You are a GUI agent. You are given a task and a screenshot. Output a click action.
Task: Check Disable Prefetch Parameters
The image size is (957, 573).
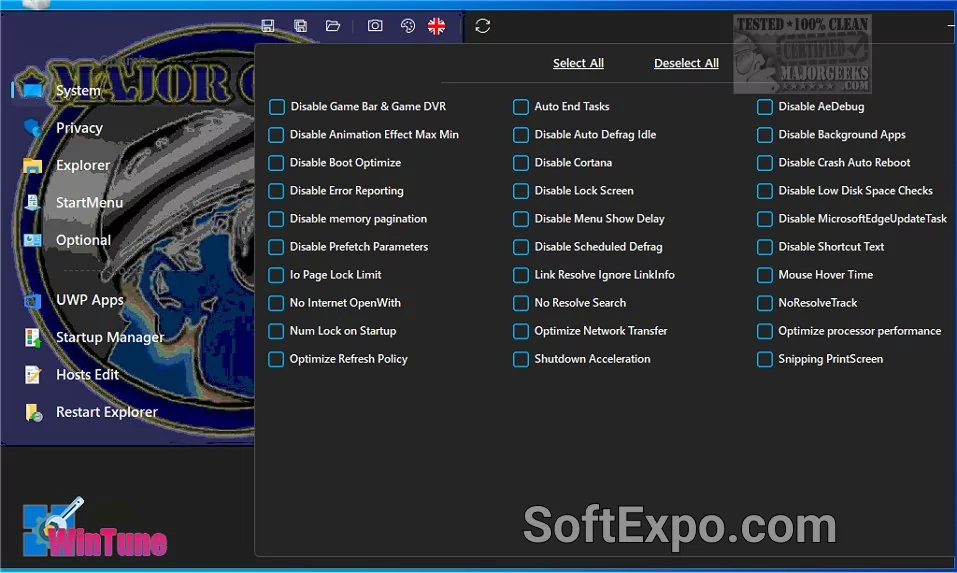(x=276, y=247)
